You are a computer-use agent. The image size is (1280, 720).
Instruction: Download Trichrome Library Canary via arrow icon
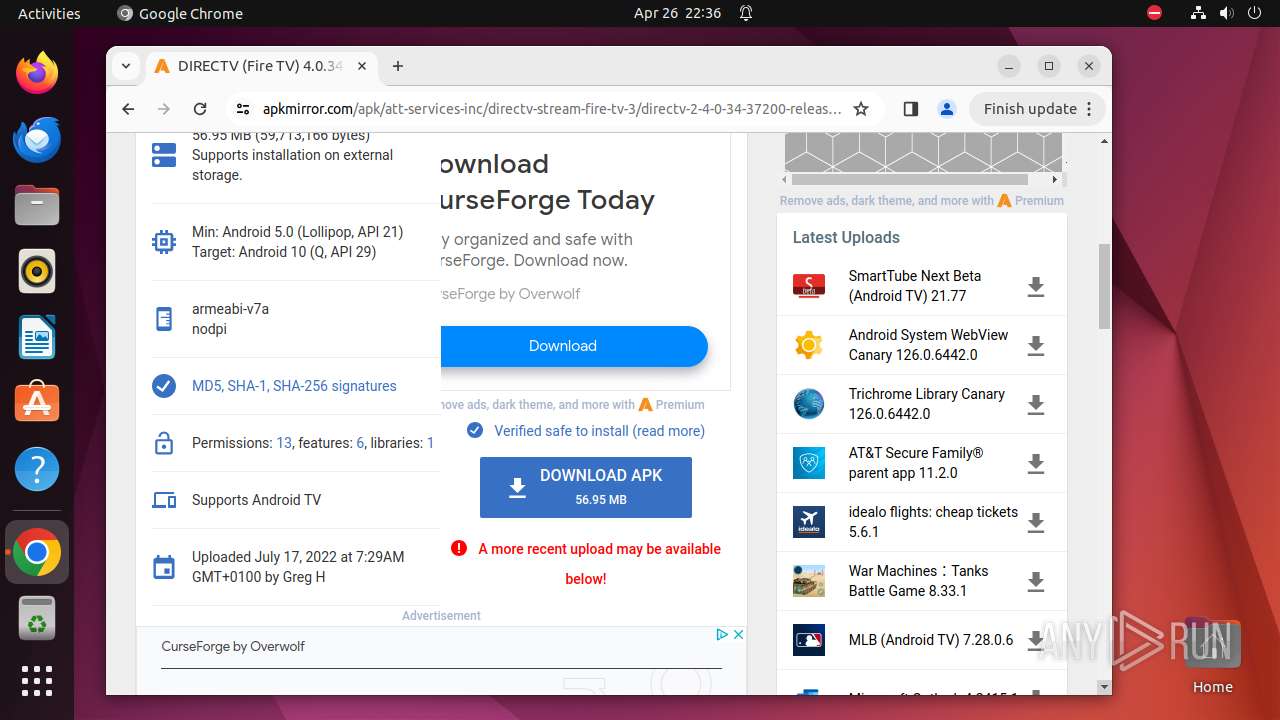[1036, 405]
